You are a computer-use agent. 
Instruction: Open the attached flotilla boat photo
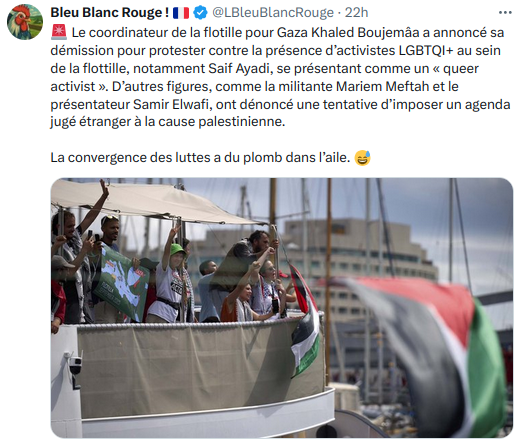click(x=282, y=308)
